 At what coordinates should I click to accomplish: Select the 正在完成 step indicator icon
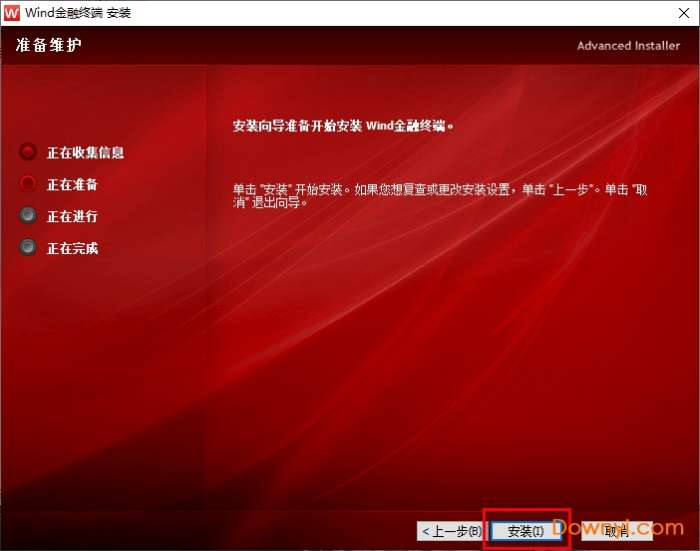coord(28,247)
